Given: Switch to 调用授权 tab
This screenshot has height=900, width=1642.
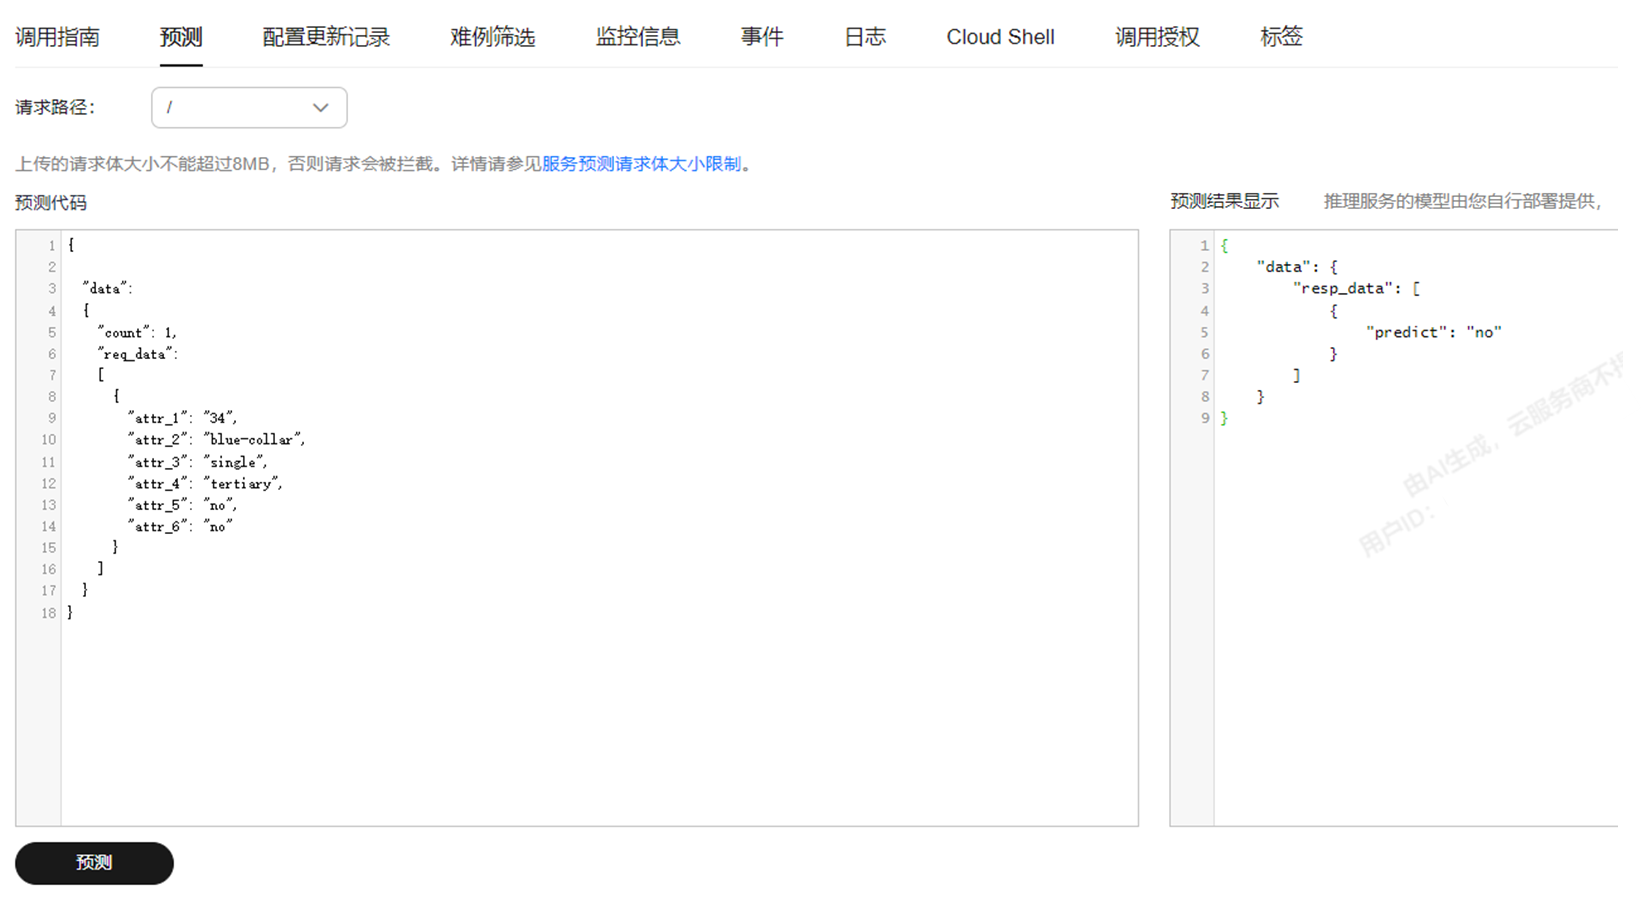Looking at the screenshot, I should [x=1157, y=37].
